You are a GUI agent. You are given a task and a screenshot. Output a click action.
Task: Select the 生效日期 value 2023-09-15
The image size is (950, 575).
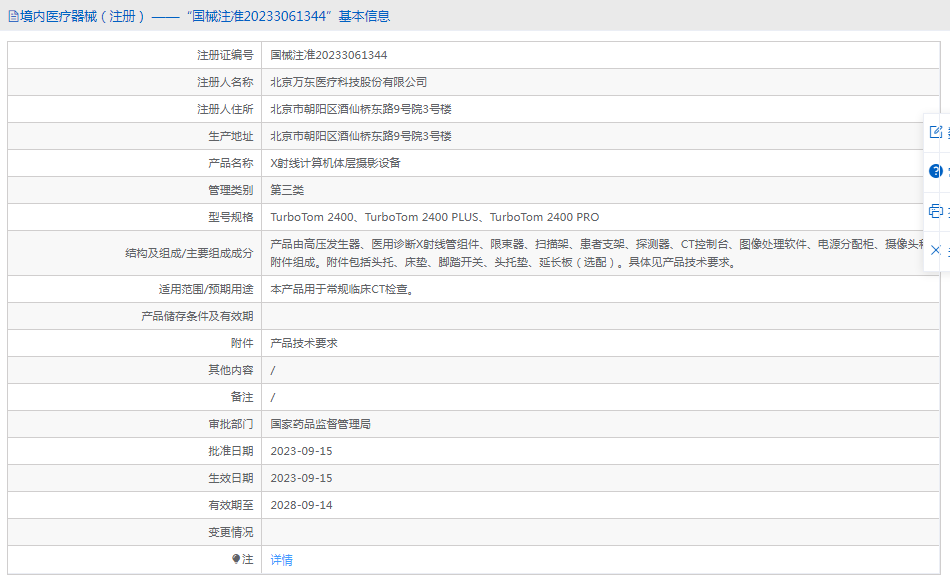[x=301, y=478]
